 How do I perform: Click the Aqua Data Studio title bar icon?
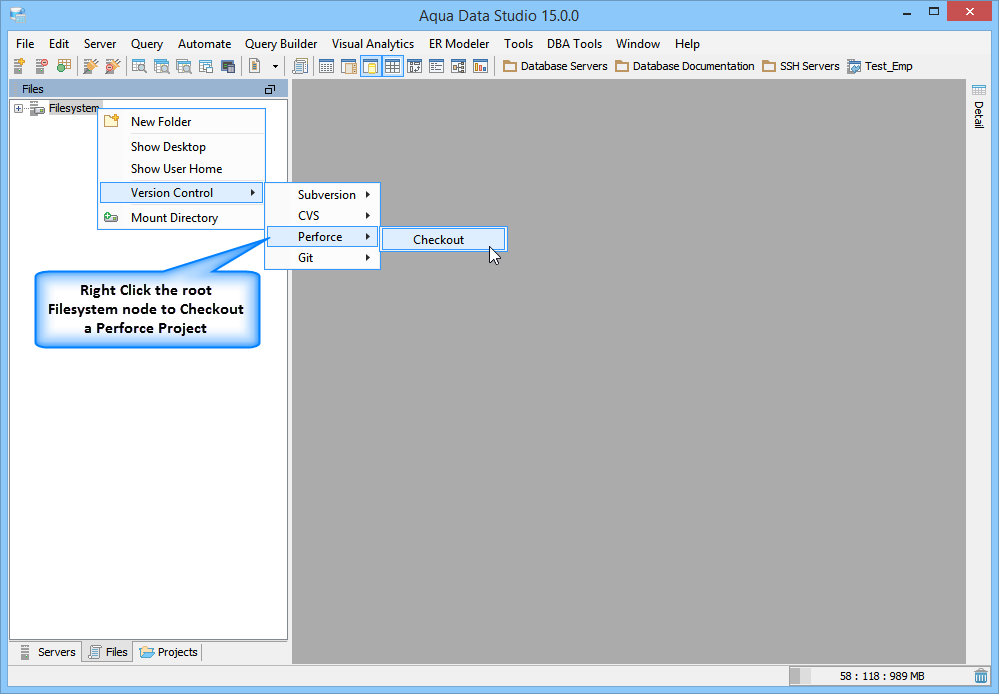18,14
